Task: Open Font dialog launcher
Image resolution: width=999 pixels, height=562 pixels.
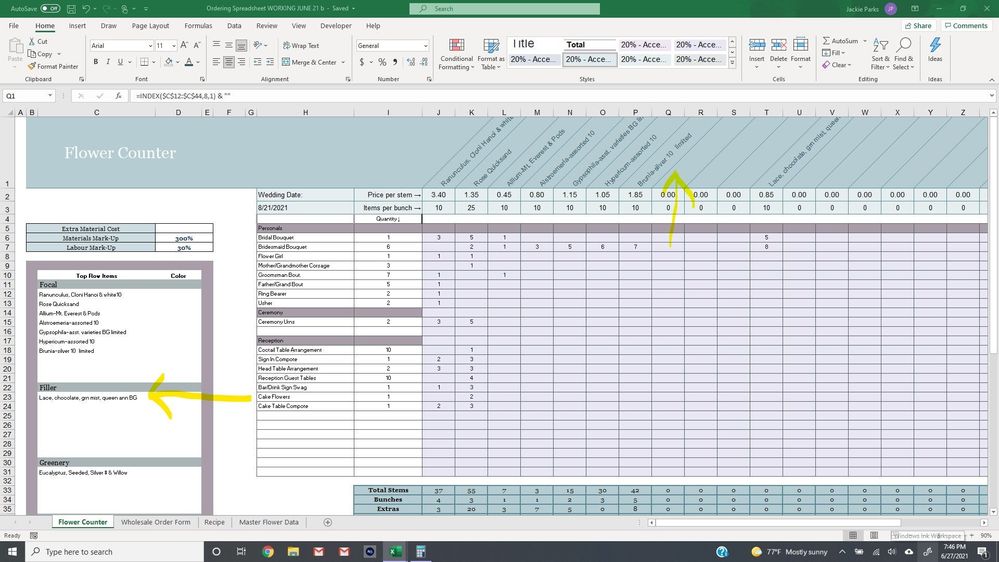Action: pyautogui.click(x=202, y=80)
